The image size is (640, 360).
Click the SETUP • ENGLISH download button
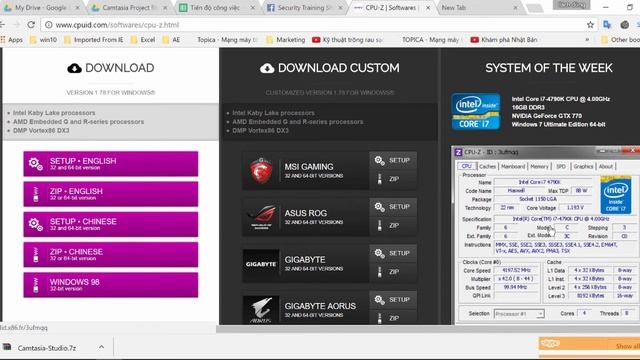point(111,164)
